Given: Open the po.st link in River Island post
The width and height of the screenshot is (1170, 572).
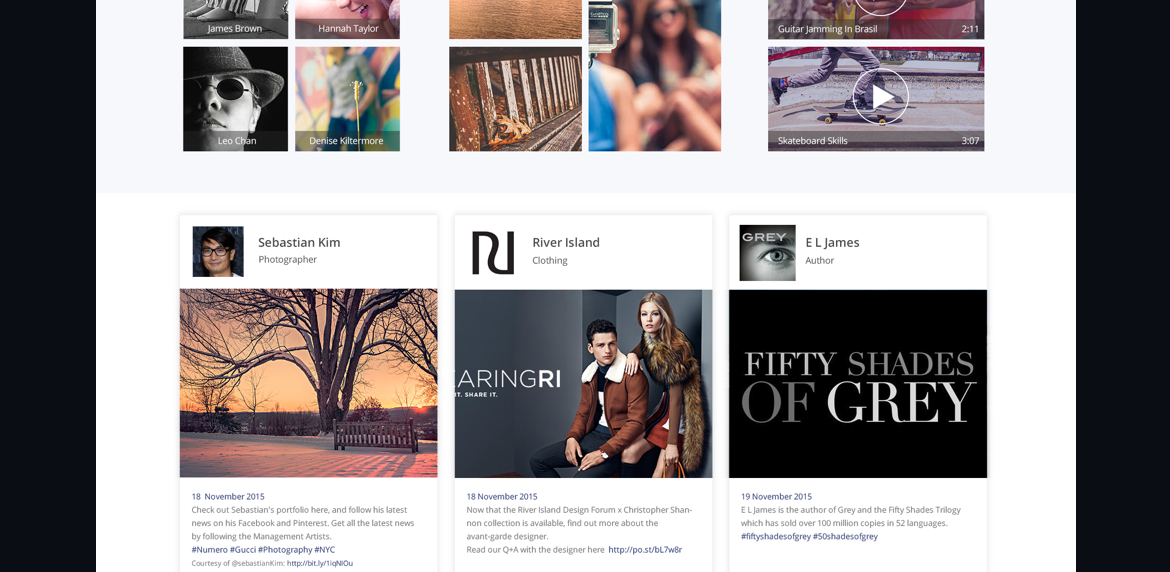Looking at the screenshot, I should 645,549.
